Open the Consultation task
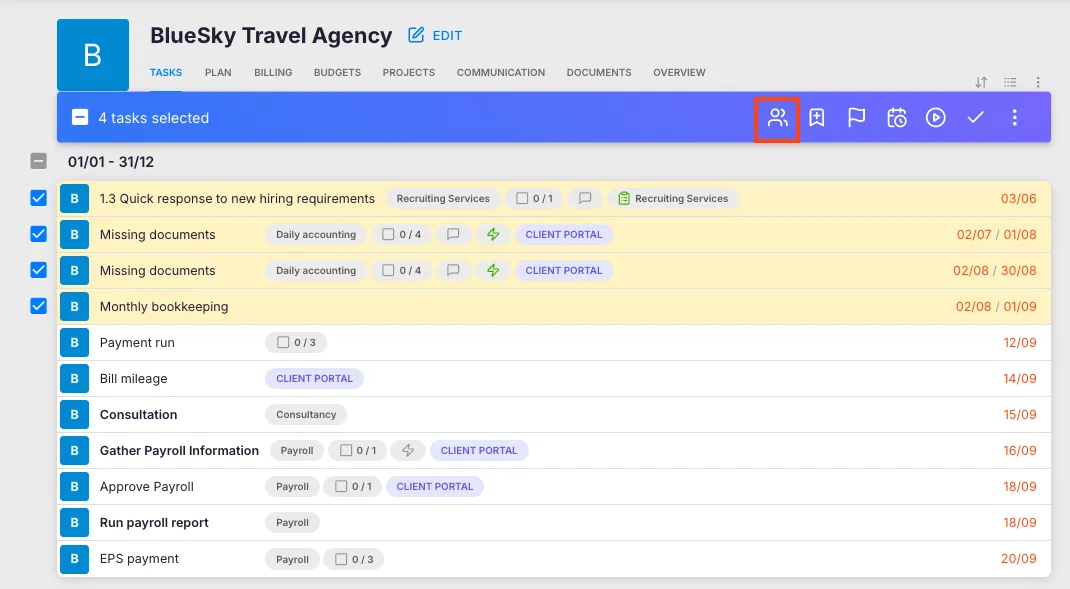Viewport: 1070px width, 589px height. point(138,414)
